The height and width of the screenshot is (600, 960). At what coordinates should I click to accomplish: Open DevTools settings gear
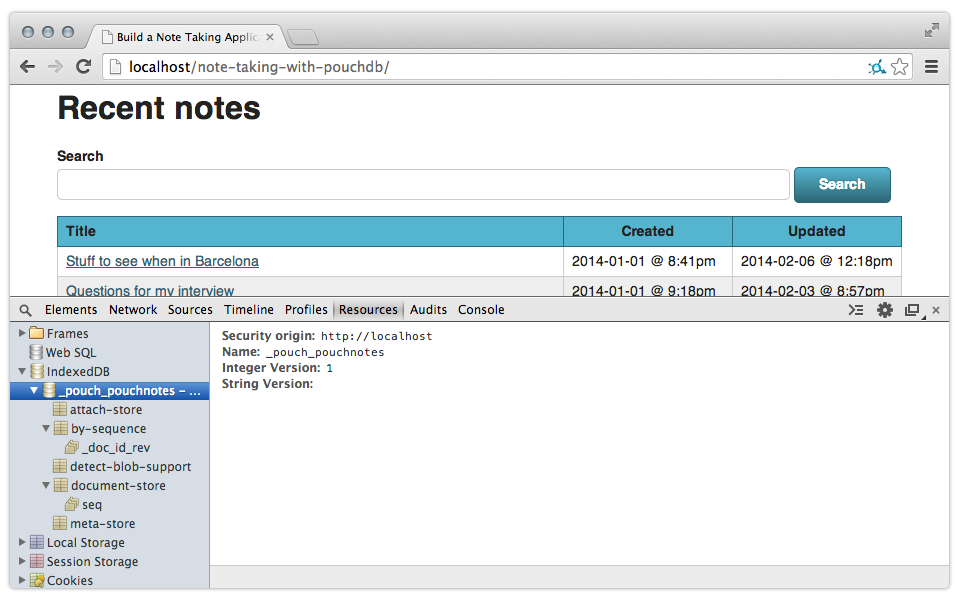[885, 310]
